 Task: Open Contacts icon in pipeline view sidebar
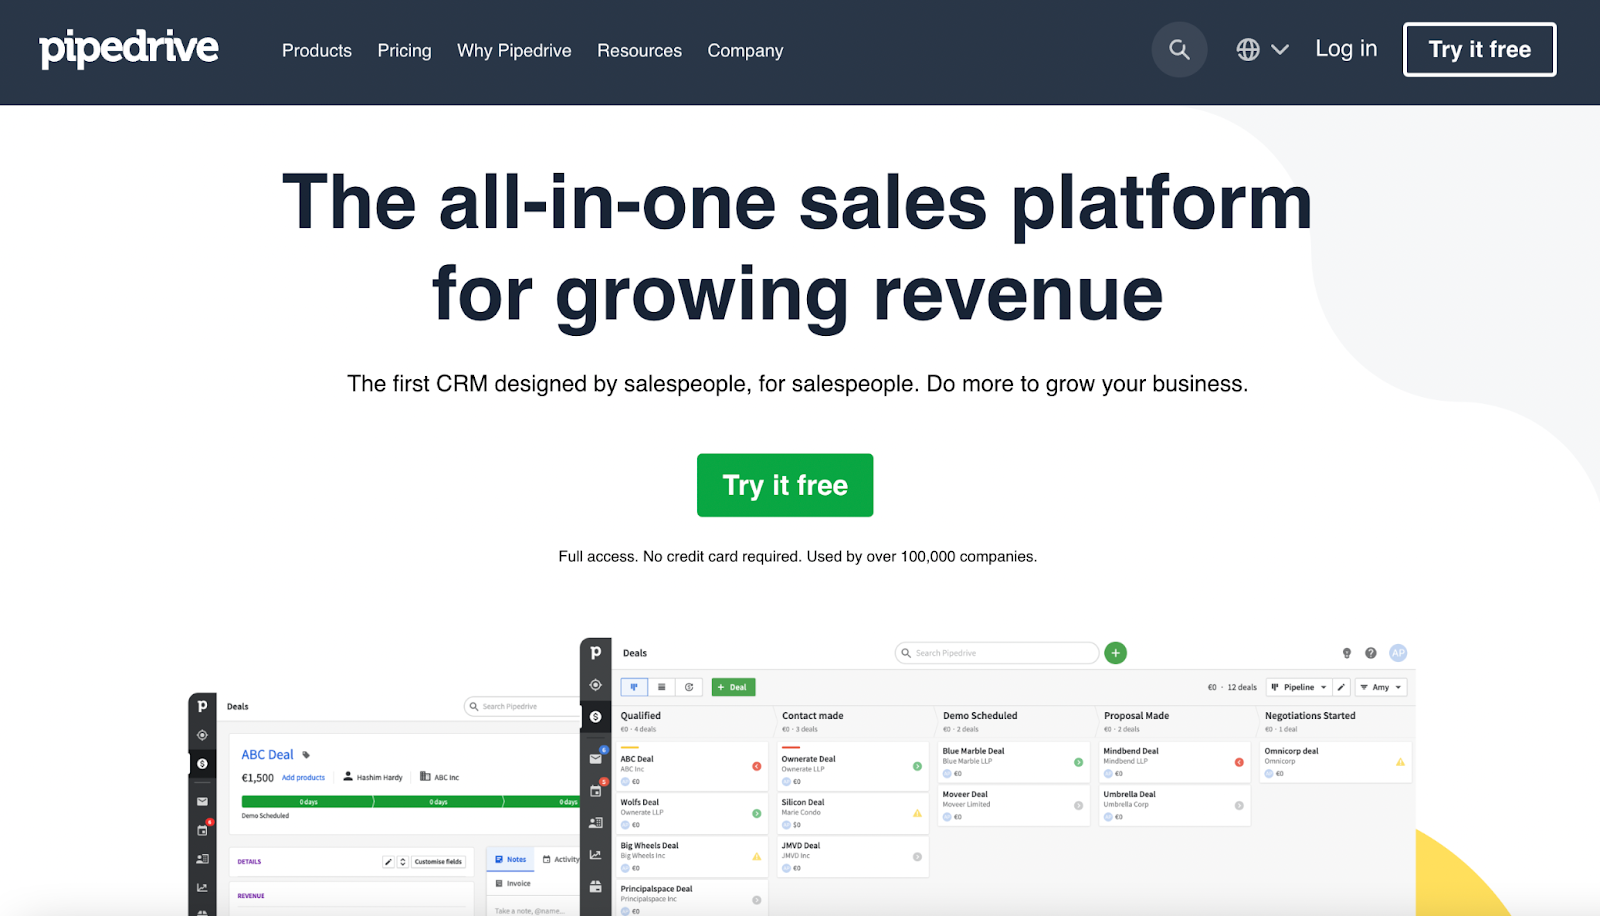pyautogui.click(x=595, y=823)
